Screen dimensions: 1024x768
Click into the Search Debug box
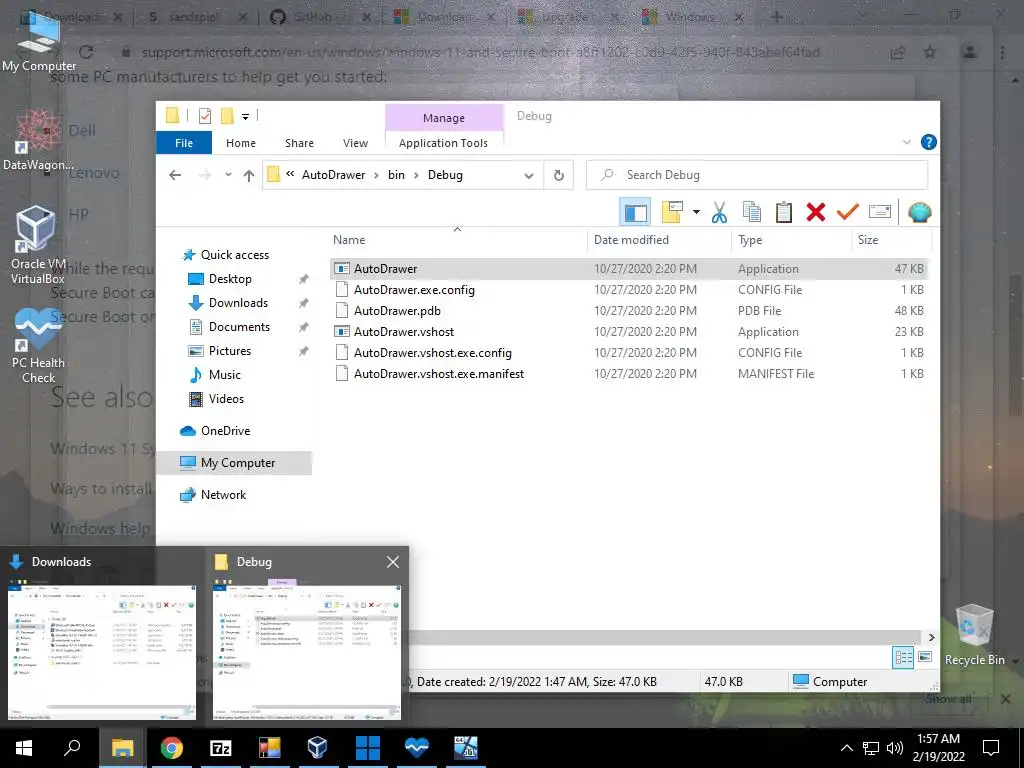758,175
